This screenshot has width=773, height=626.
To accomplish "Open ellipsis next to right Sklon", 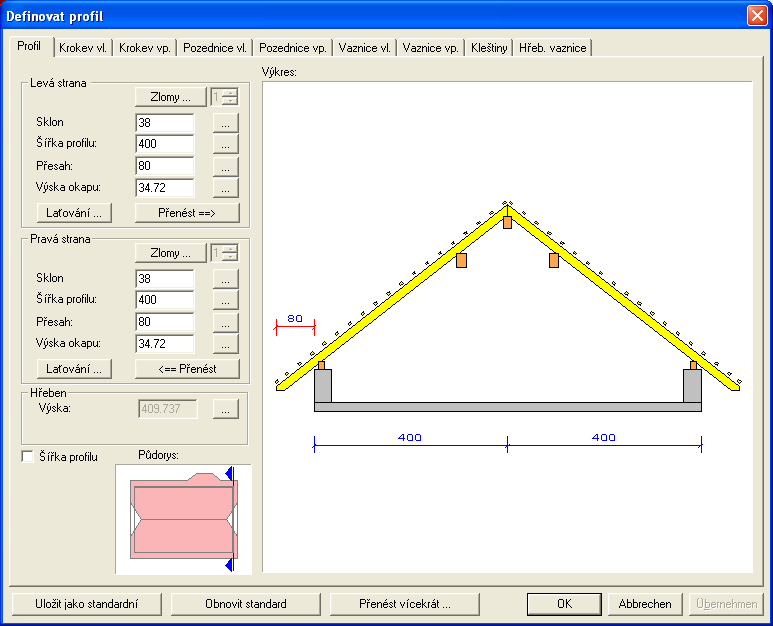I will (226, 278).
